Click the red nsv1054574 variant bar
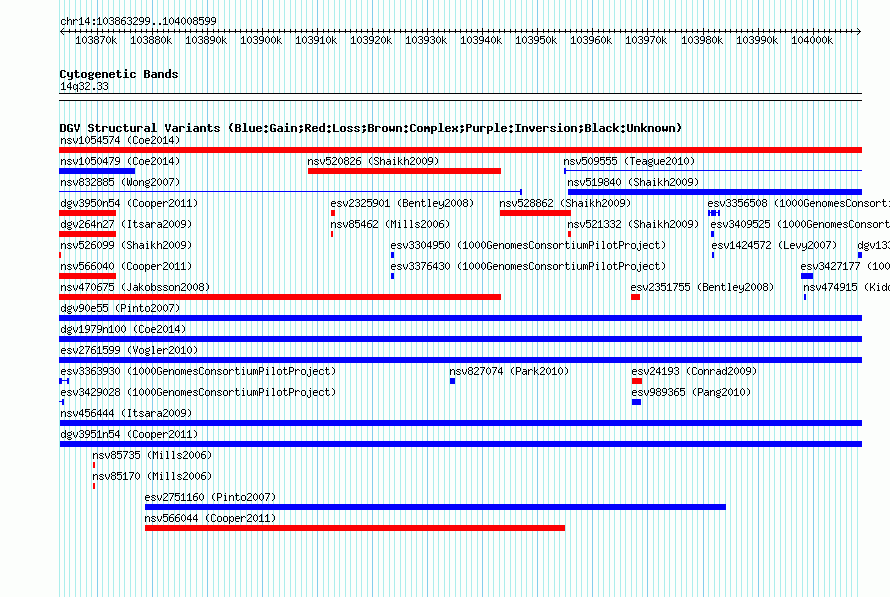This screenshot has width=890, height=597. pos(460,150)
